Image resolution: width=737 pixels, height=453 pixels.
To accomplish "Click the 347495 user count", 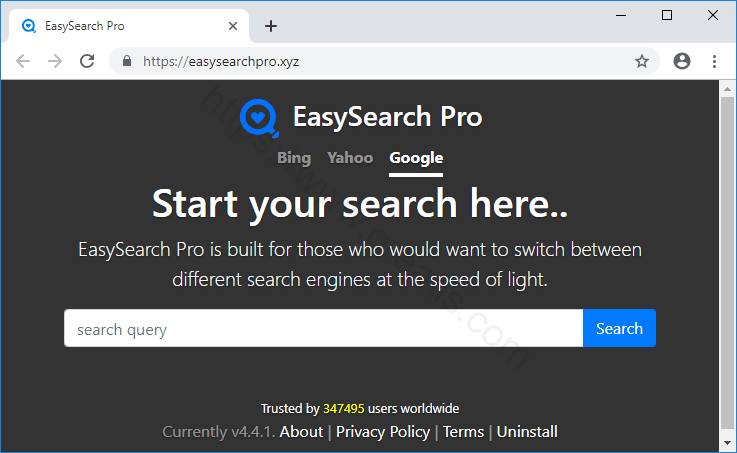I will 344,408.
